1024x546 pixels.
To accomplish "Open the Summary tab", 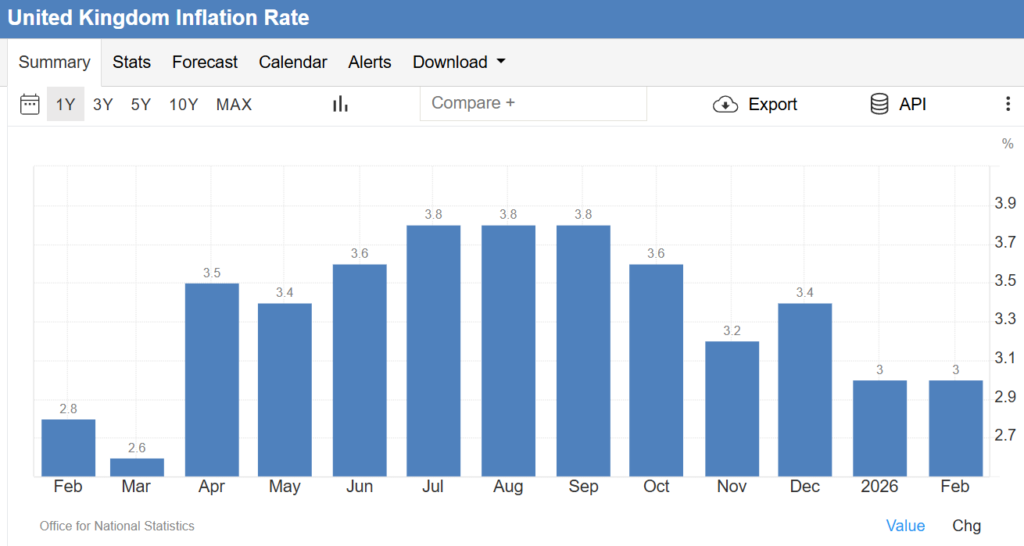I will (54, 62).
